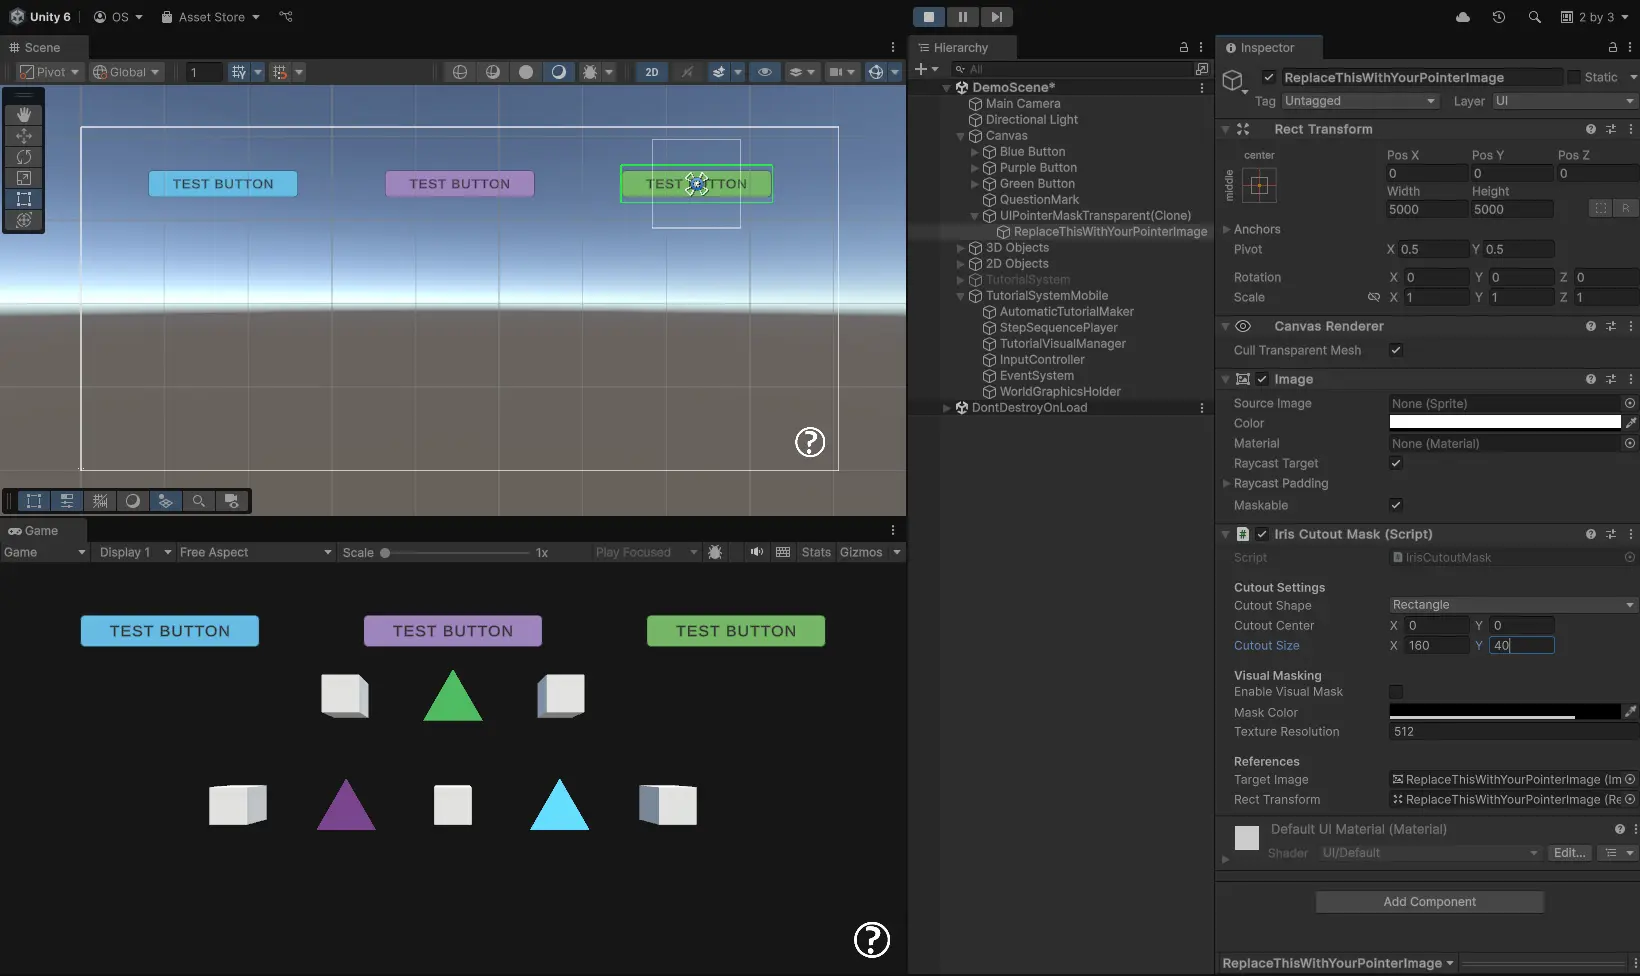Select the Move tool in Scene
The width and height of the screenshot is (1640, 976).
[24, 136]
